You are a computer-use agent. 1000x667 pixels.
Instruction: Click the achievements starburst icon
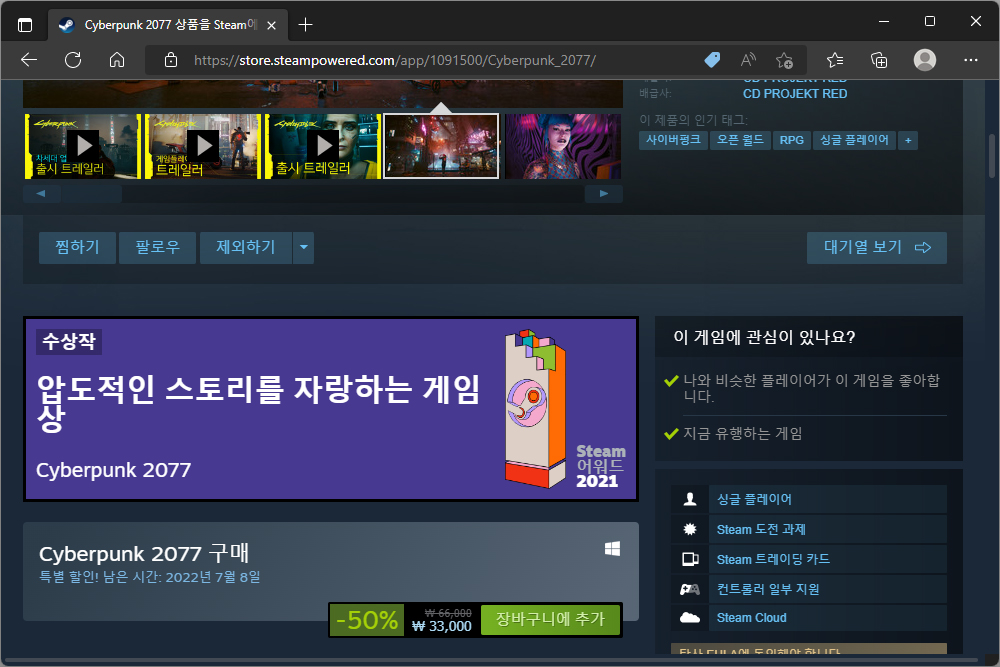[x=690, y=529]
